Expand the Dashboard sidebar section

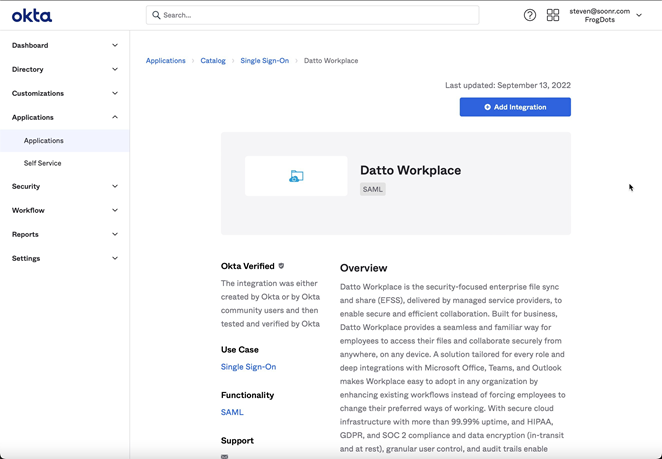click(x=64, y=45)
